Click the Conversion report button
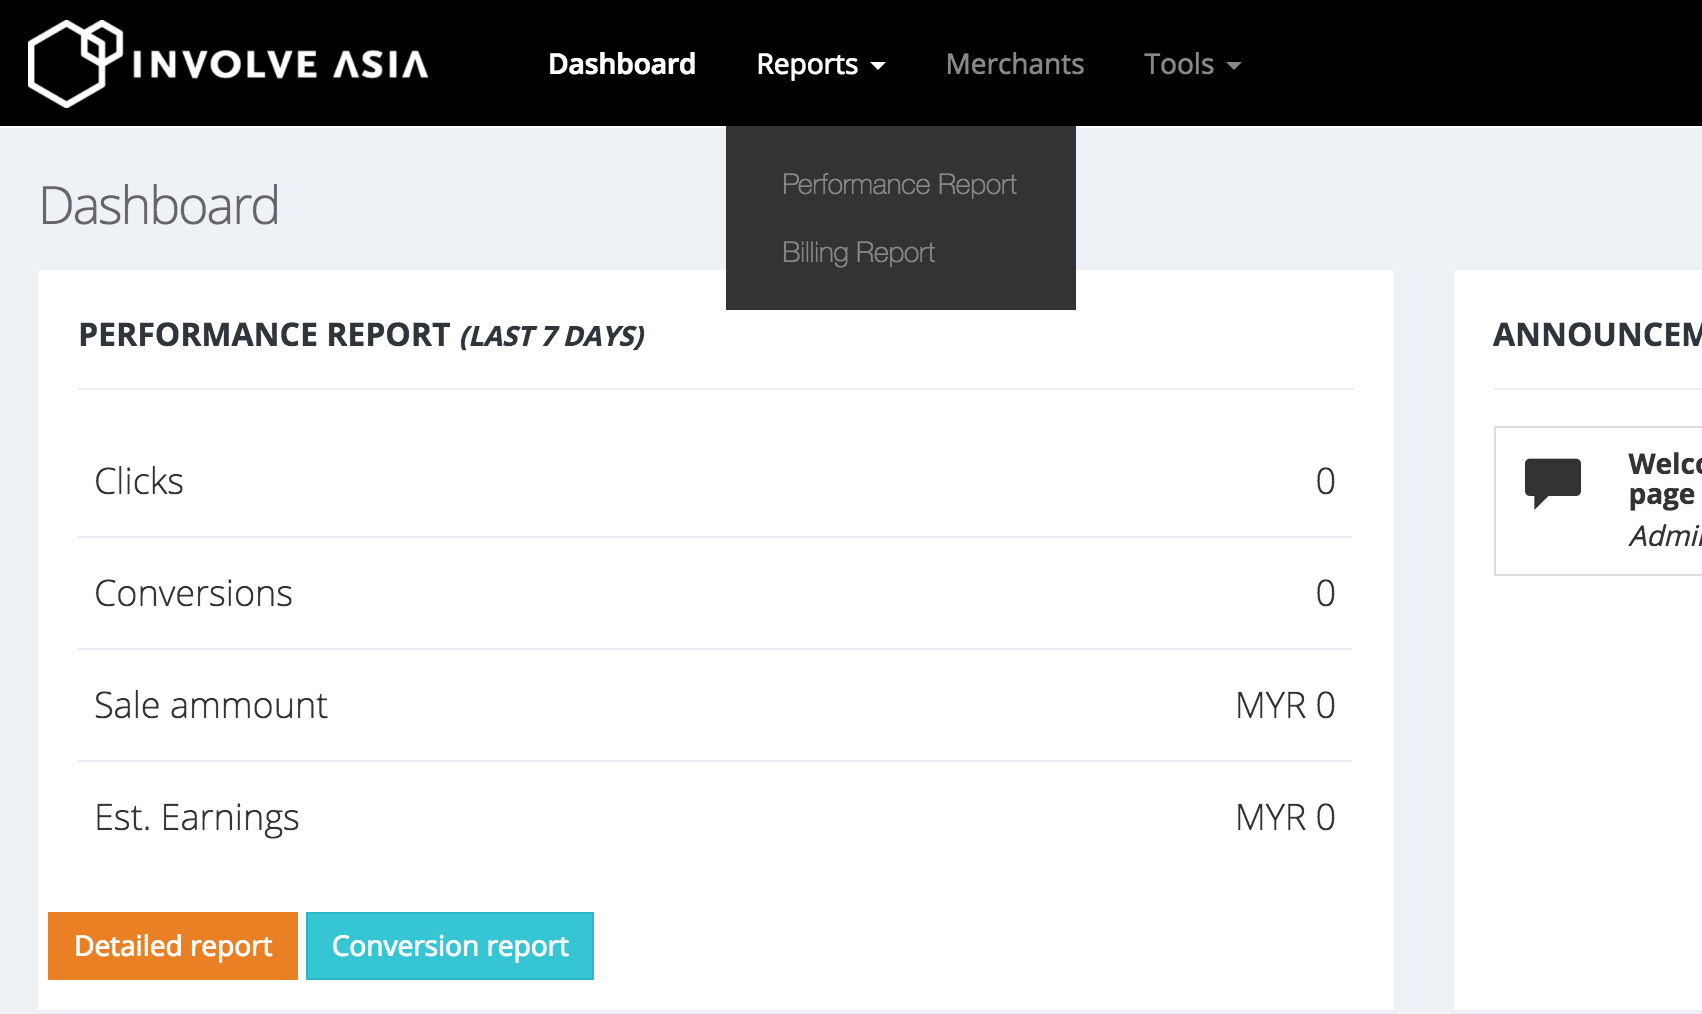 450,946
